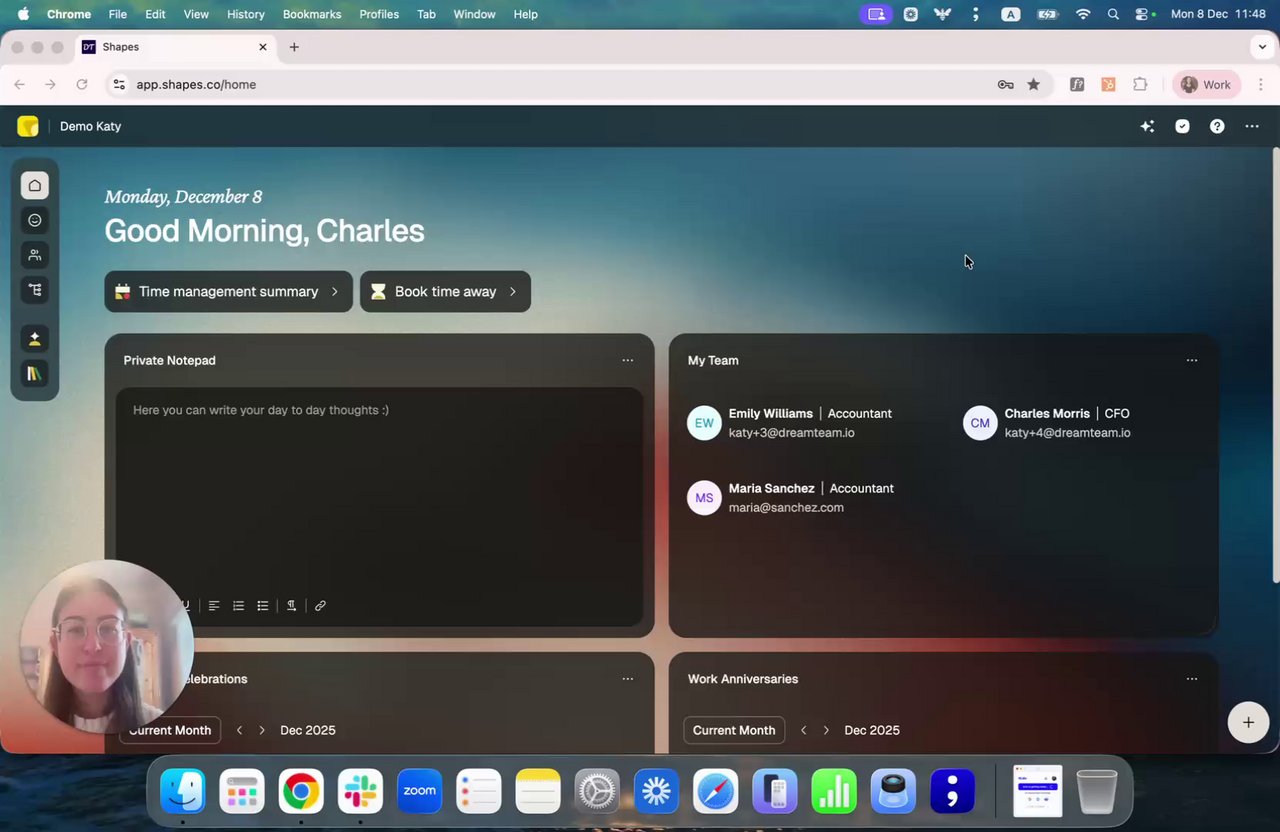This screenshot has width=1280, height=832.
Task: Select Charles Morris team member
Action: pos(1047,423)
